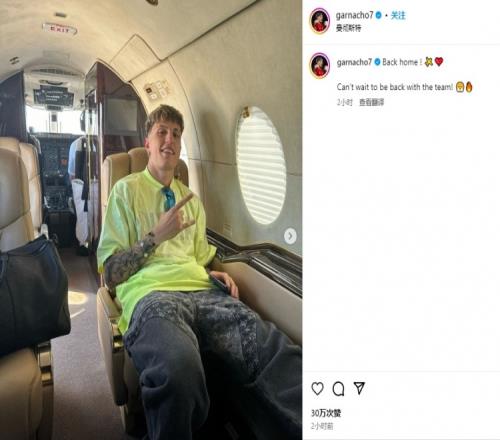Open garnacho7 avatar in post header

click(320, 21)
